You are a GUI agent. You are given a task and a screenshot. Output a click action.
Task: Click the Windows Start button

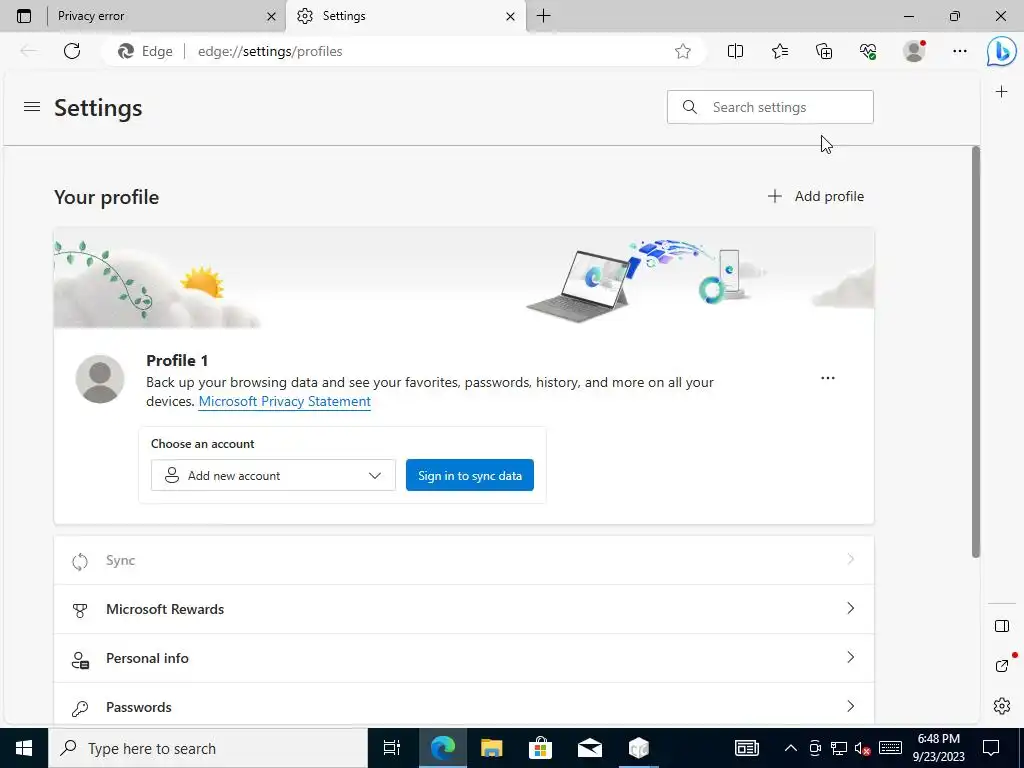24,748
